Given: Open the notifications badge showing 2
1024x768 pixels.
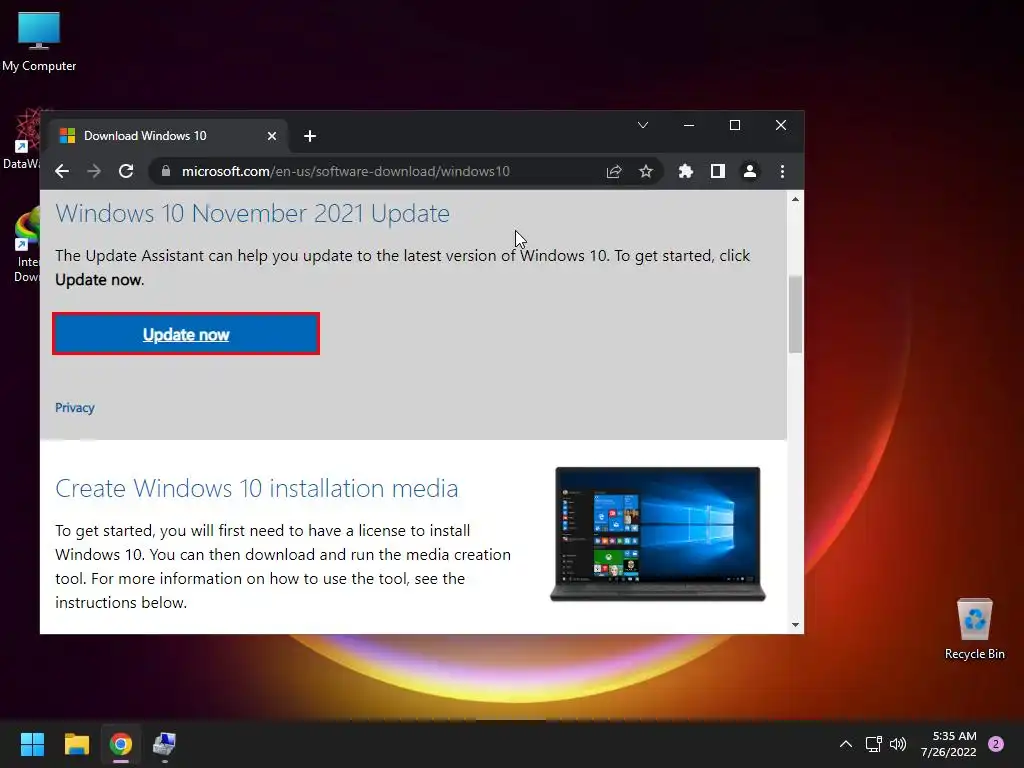Looking at the screenshot, I should pyautogui.click(x=996, y=744).
